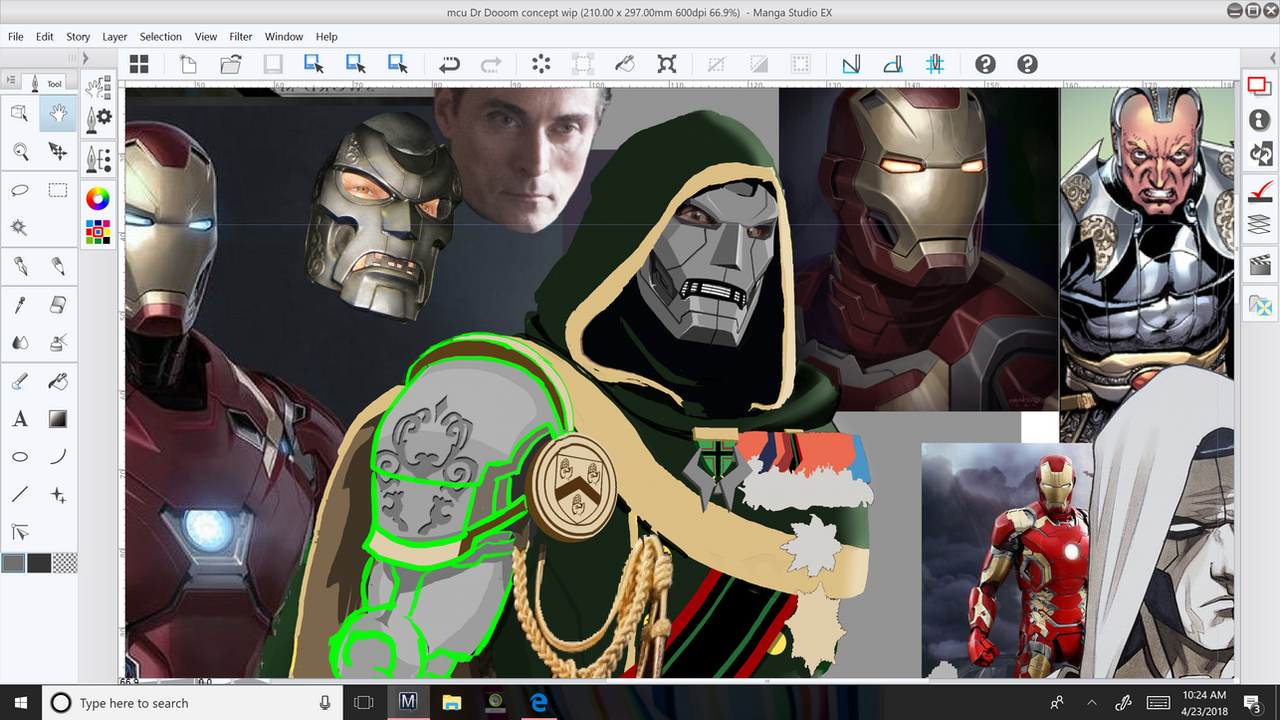Viewport: 1280px width, 720px height.
Task: Open the File menu
Action: click(16, 37)
